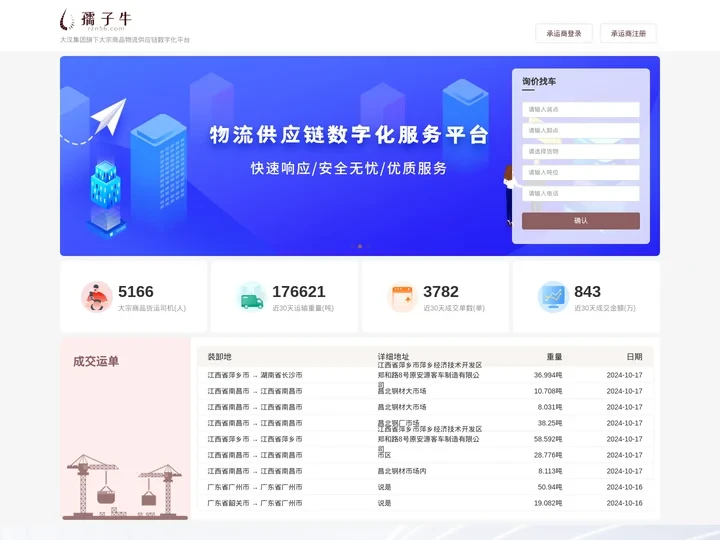Click the 日期 column header

[634, 357]
